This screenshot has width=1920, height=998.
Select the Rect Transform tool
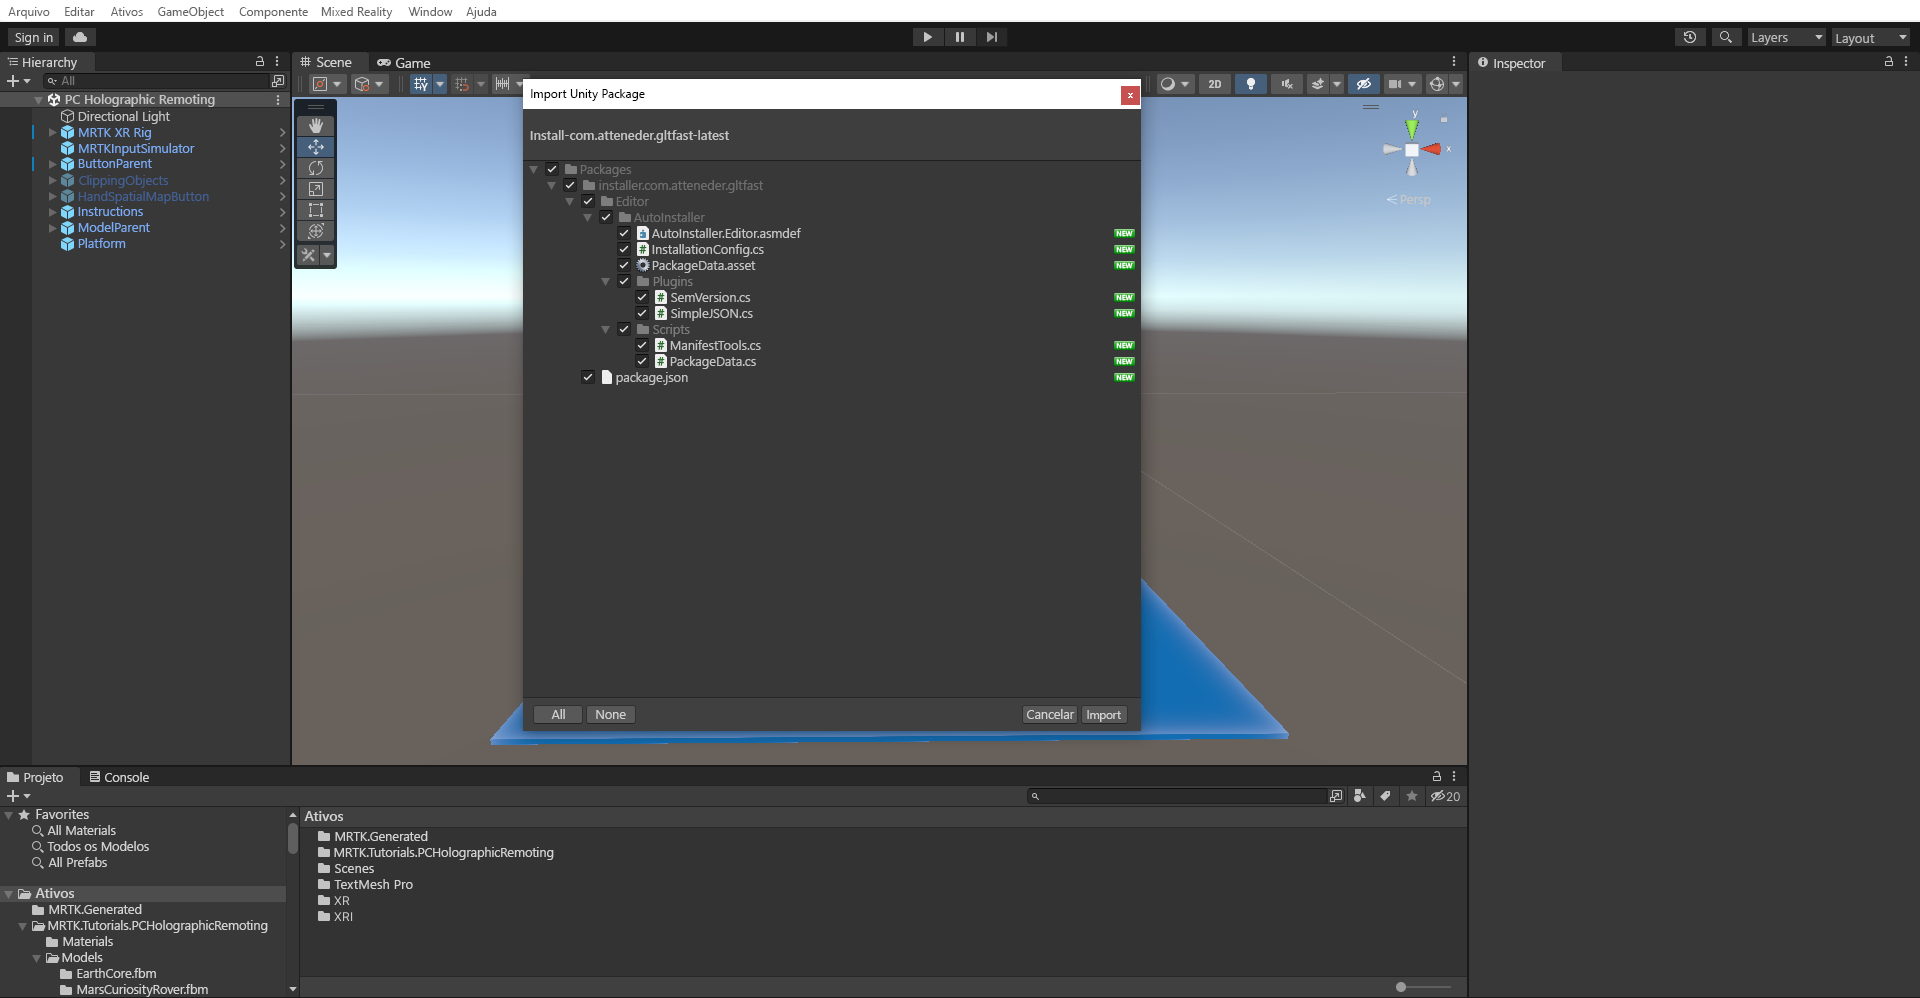pos(316,210)
